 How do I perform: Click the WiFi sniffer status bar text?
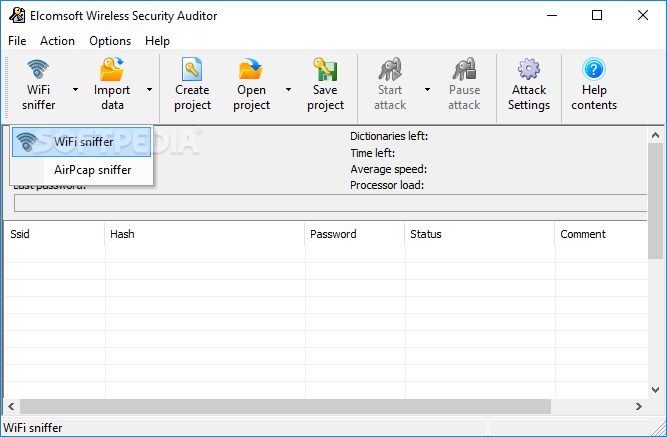click(33, 428)
